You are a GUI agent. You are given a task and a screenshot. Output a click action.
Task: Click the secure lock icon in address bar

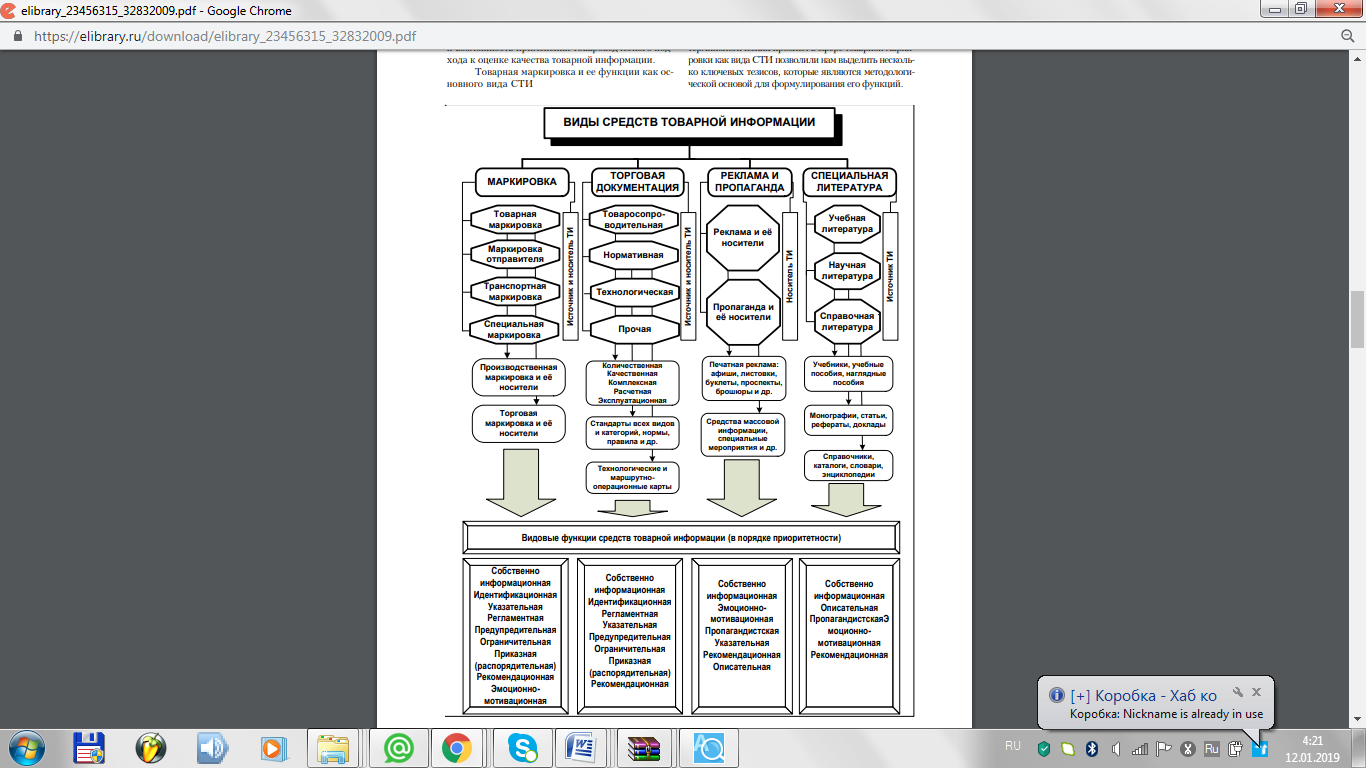19,36
